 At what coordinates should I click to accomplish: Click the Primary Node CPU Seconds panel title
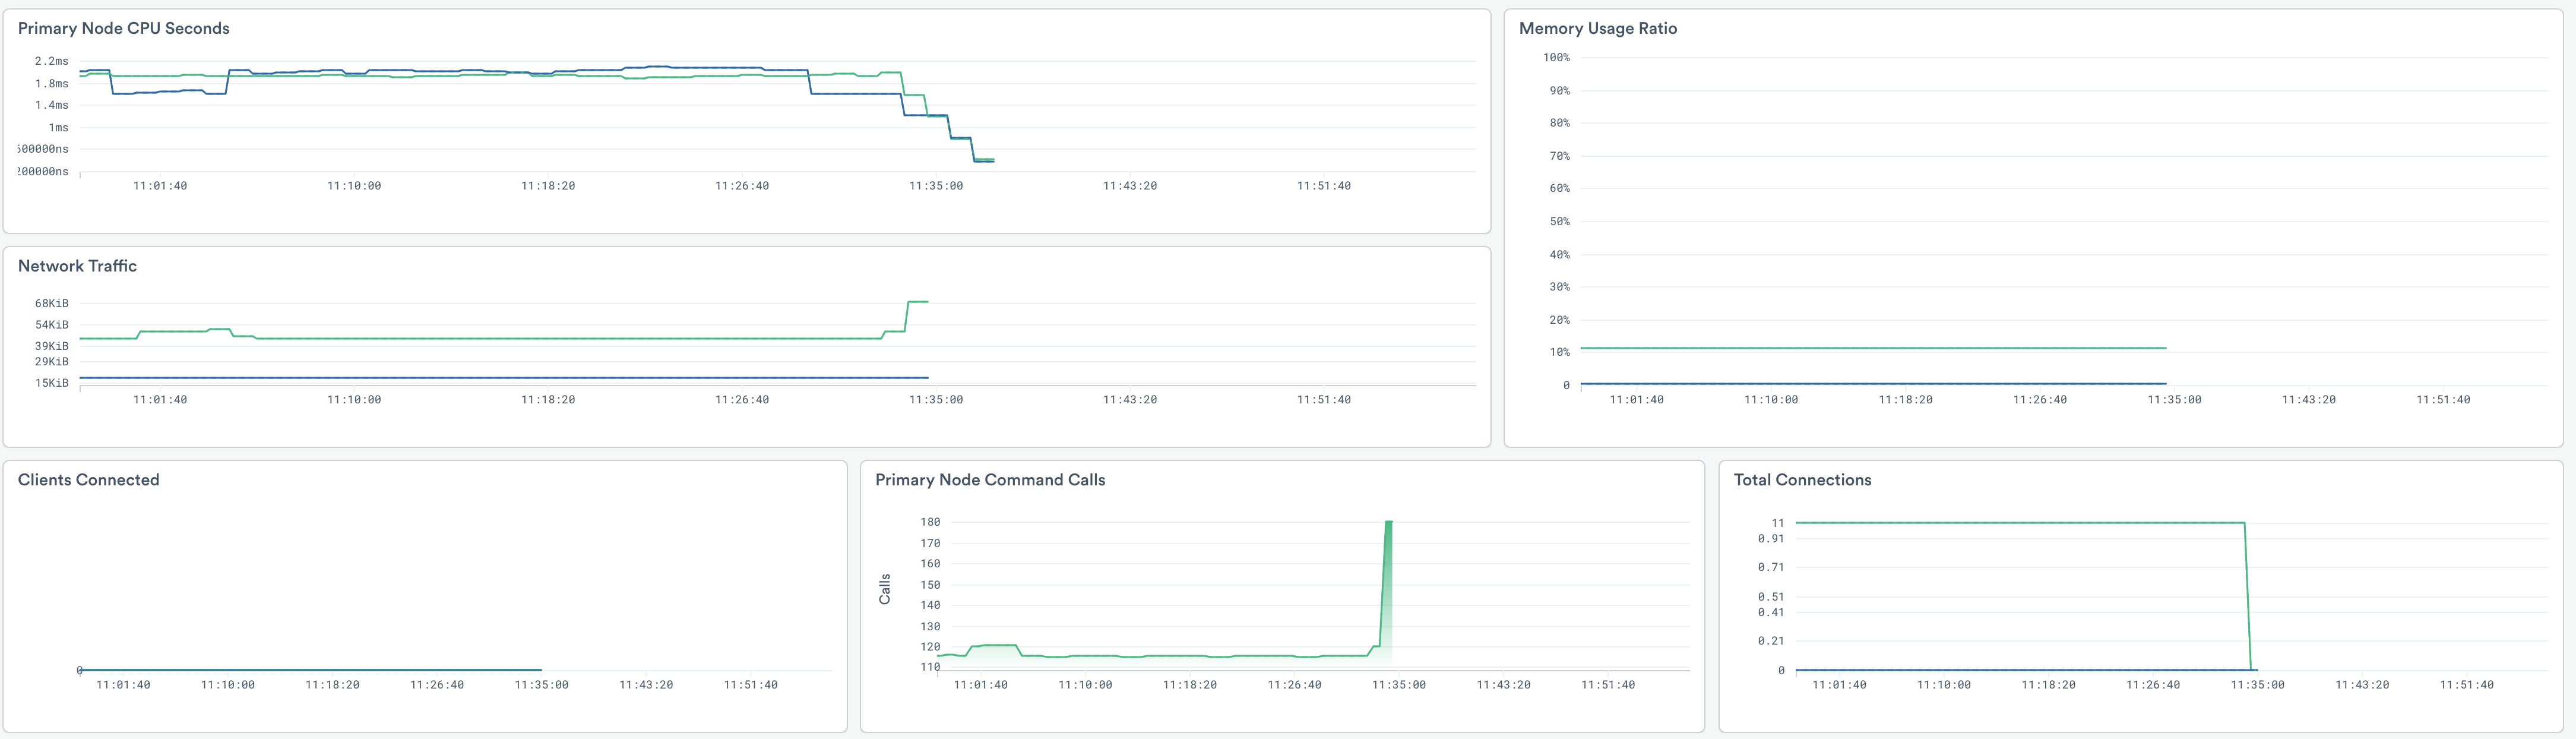tap(124, 28)
